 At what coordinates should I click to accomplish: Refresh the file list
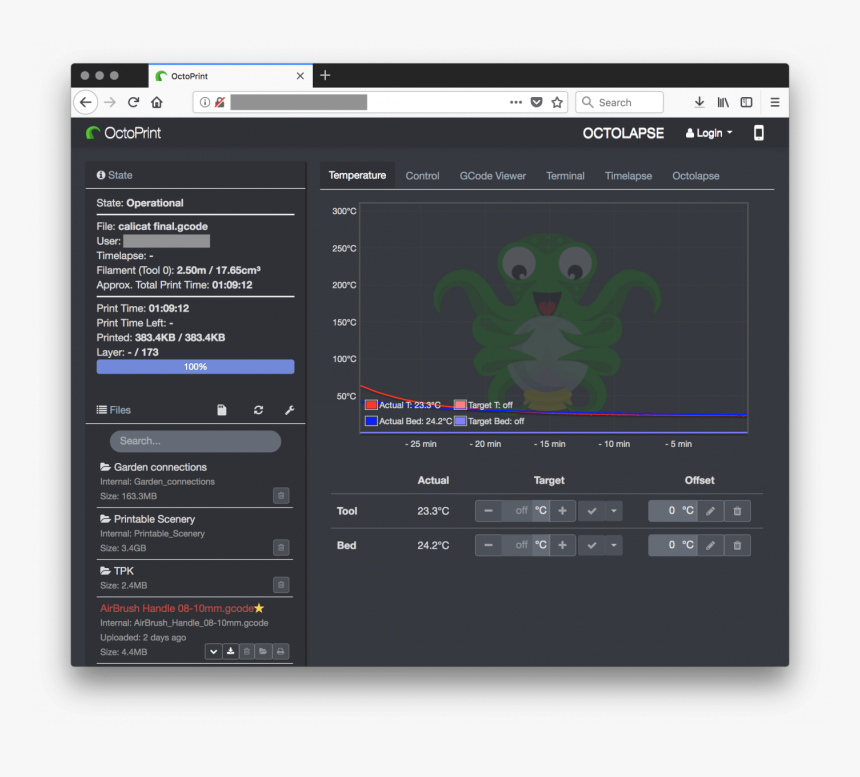(x=258, y=410)
